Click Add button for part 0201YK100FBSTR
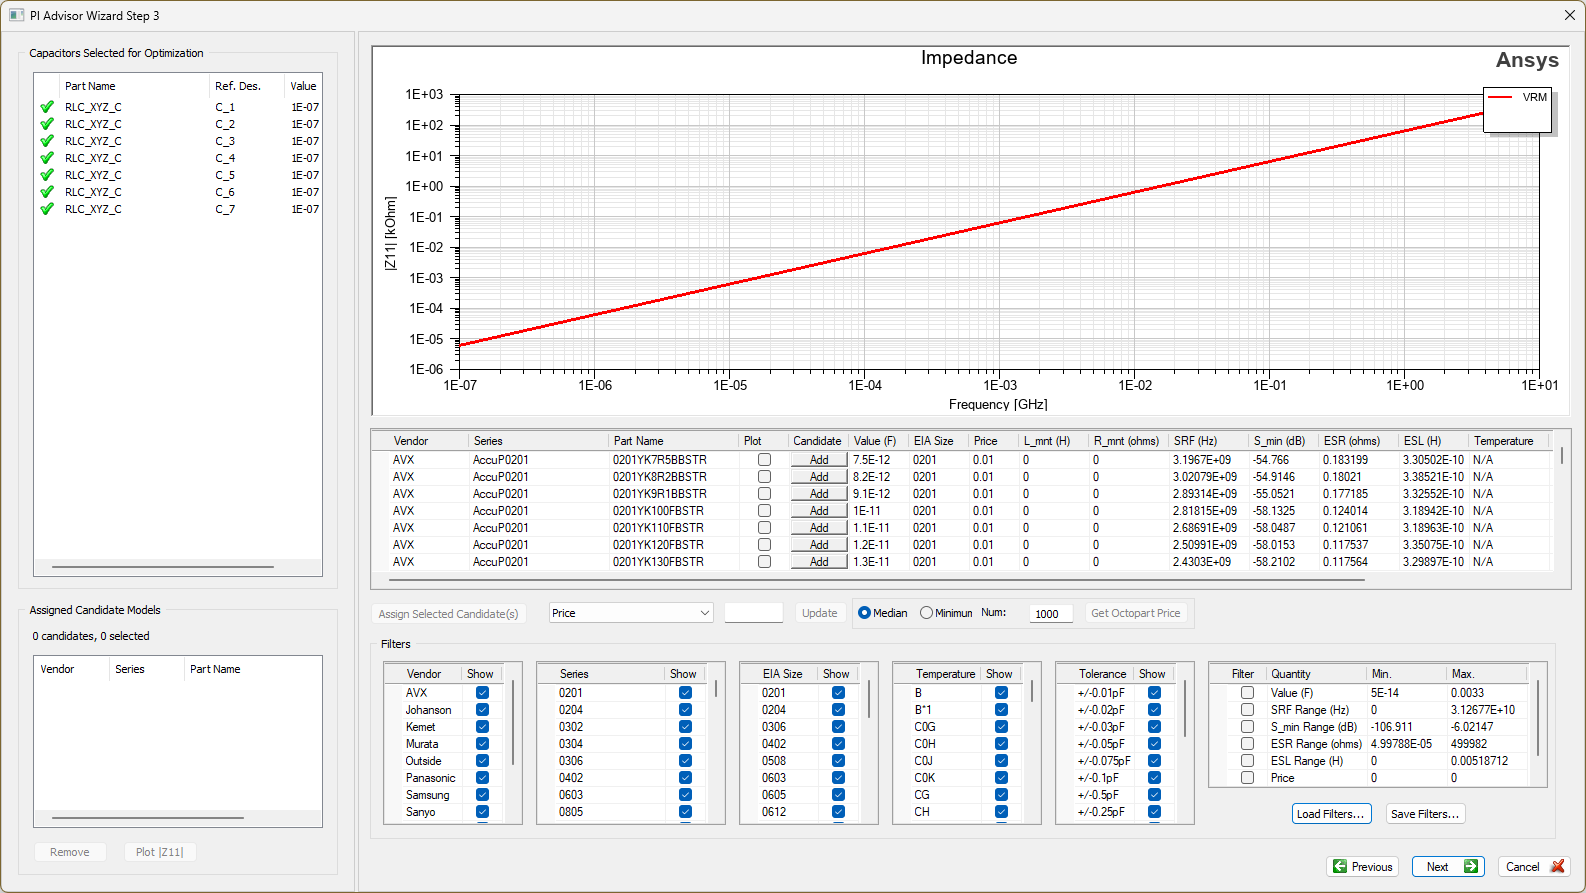This screenshot has width=1586, height=893. click(x=819, y=511)
